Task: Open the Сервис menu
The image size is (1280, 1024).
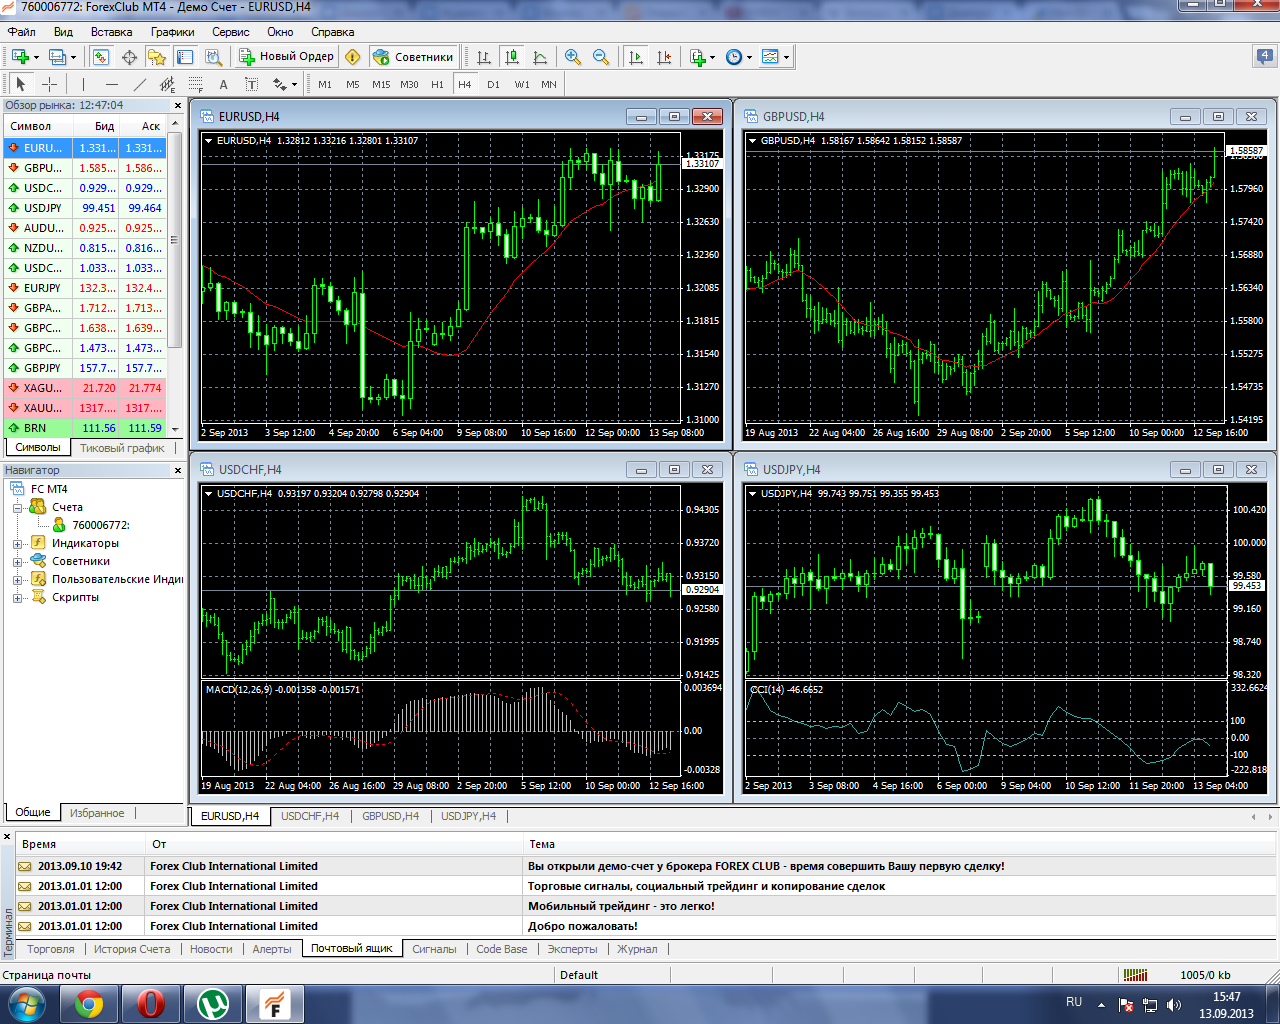Action: (x=230, y=32)
